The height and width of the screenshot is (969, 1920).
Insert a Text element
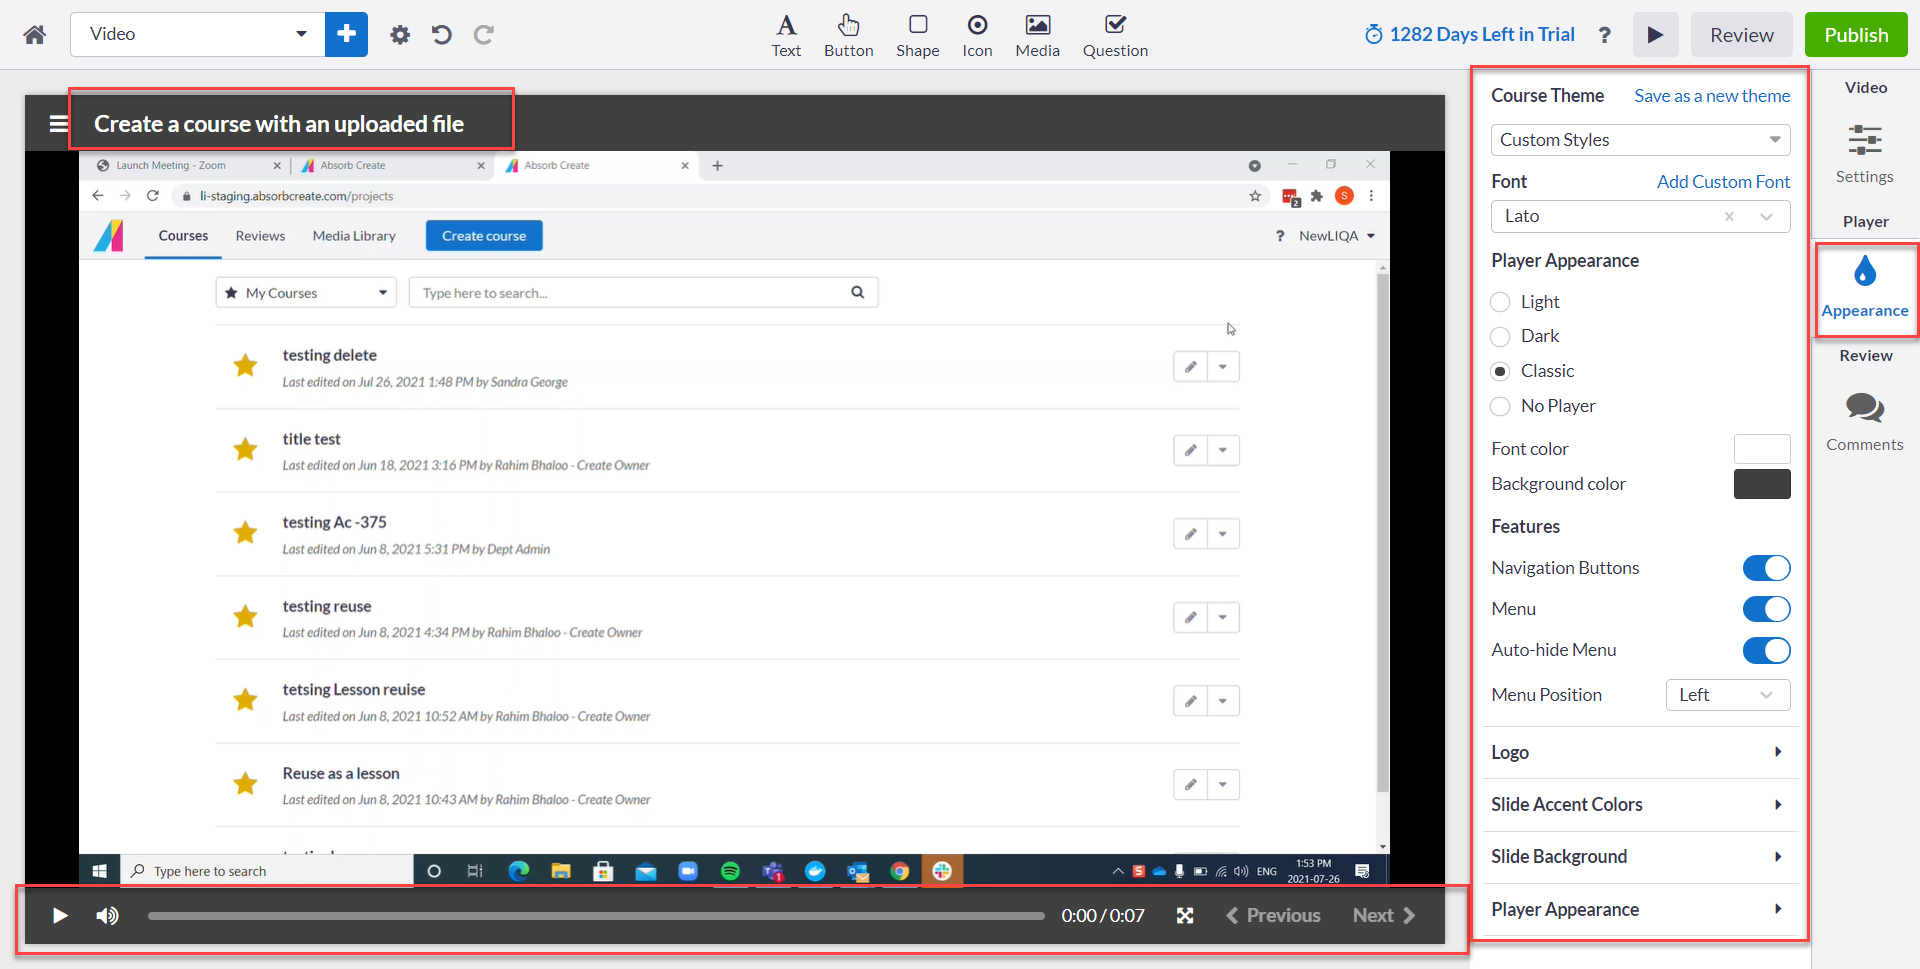pyautogui.click(x=786, y=36)
